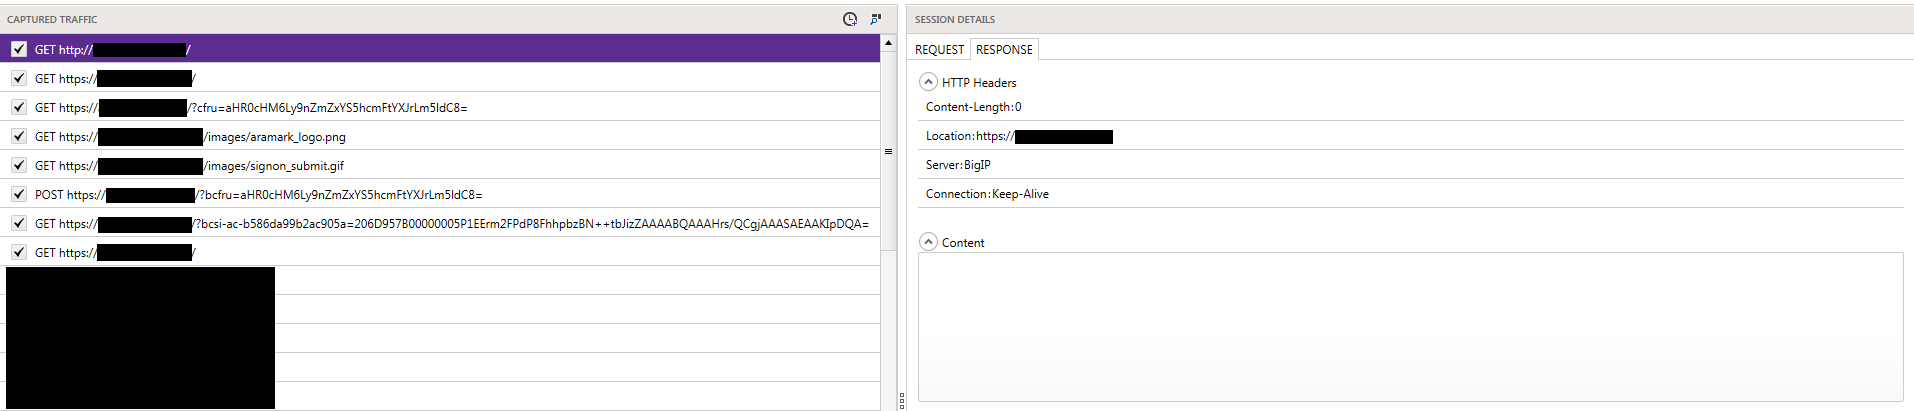Collapse the Content section

click(x=928, y=242)
